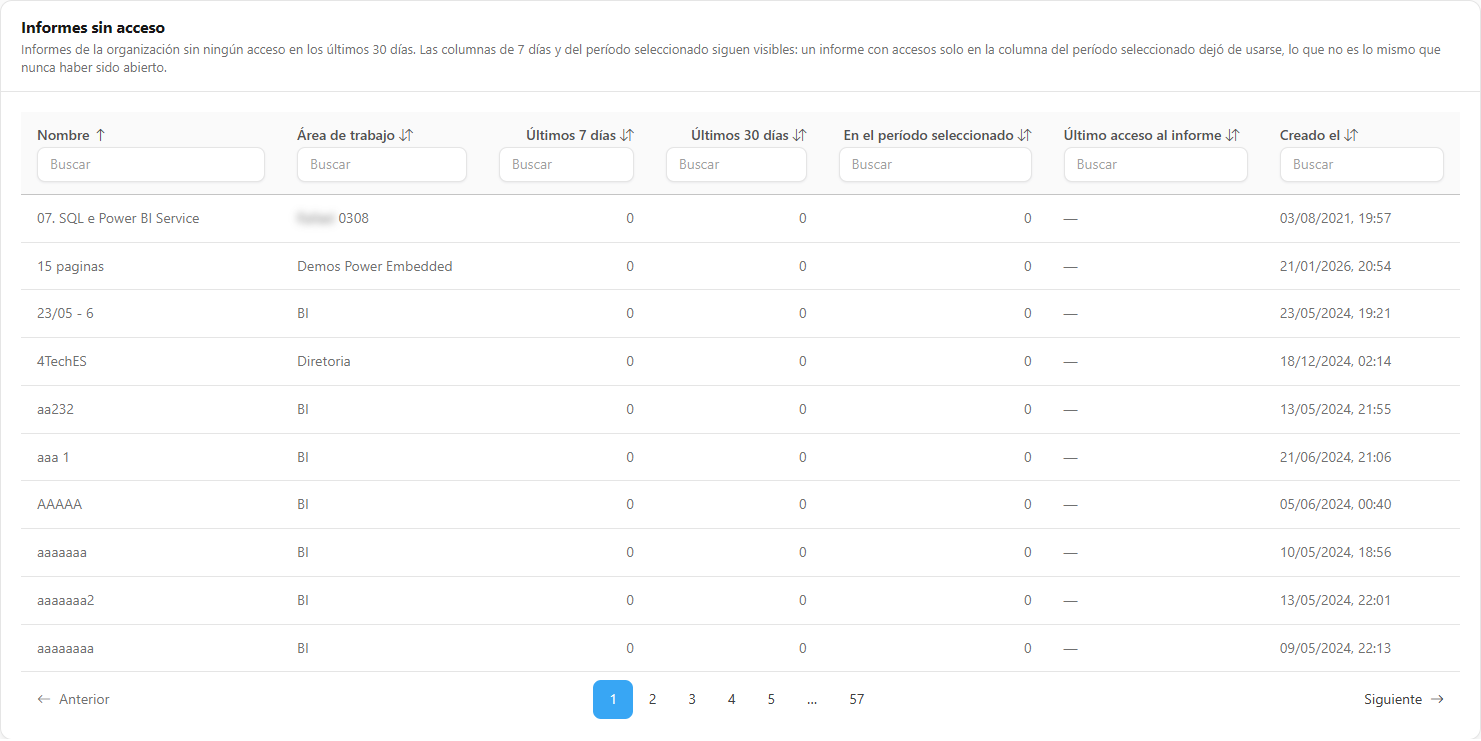Click the report name 23/05 - 6
Viewport: 1481px width, 741px height.
click(65, 314)
